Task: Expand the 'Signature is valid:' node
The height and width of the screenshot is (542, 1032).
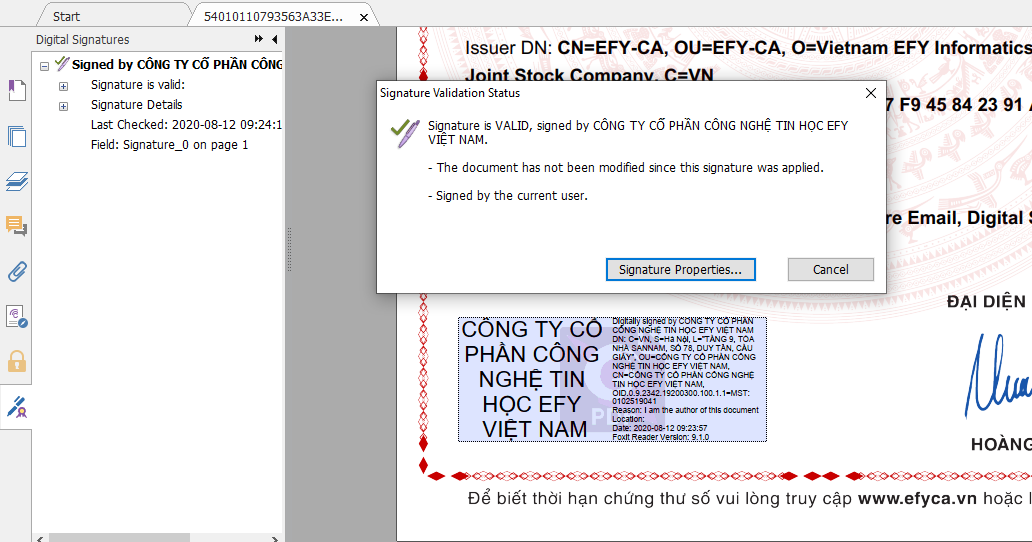Action: (63, 86)
